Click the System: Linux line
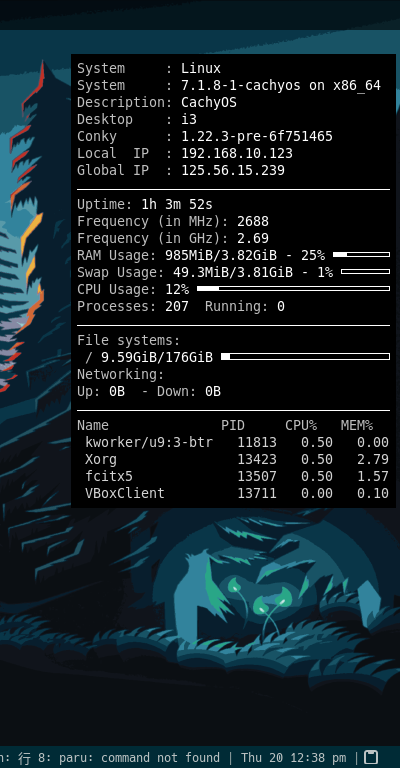Screen dimensions: 400x768 (149, 68)
